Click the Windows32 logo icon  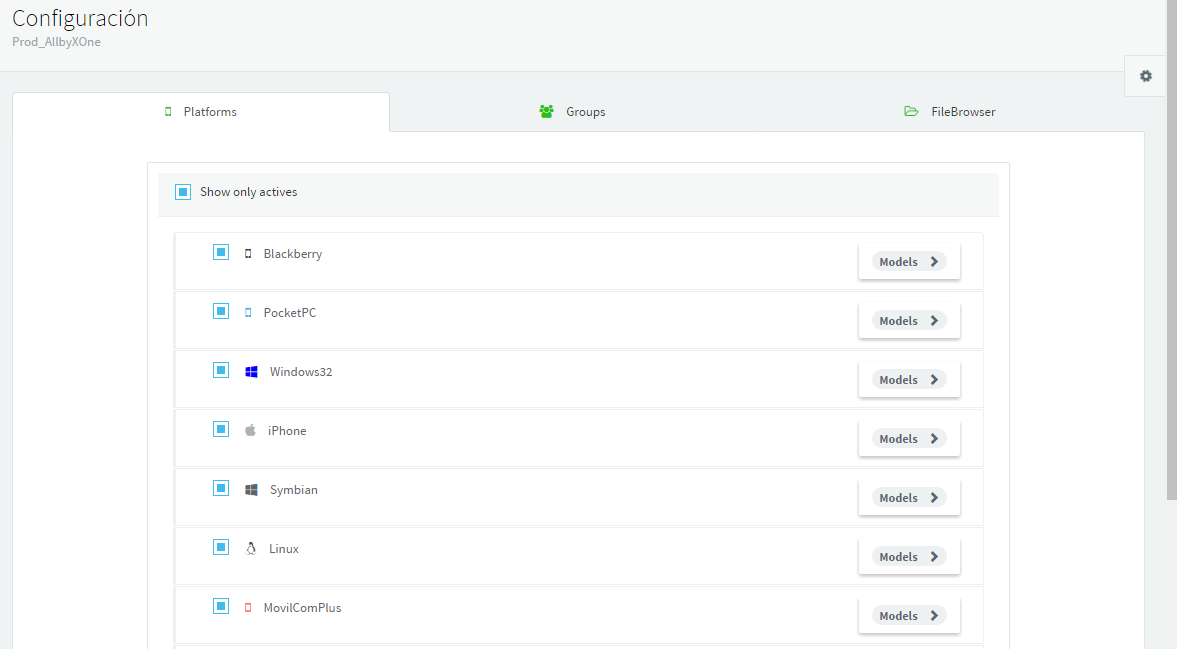251,371
